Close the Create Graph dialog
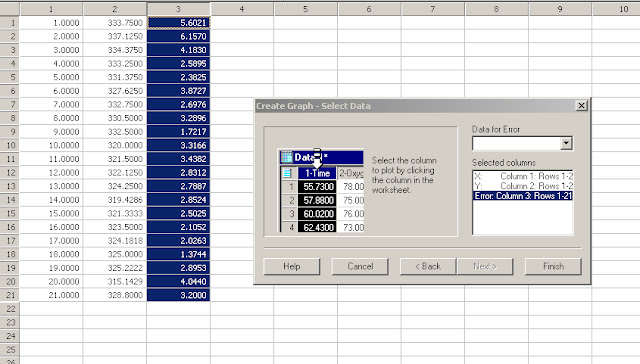 [x=581, y=106]
